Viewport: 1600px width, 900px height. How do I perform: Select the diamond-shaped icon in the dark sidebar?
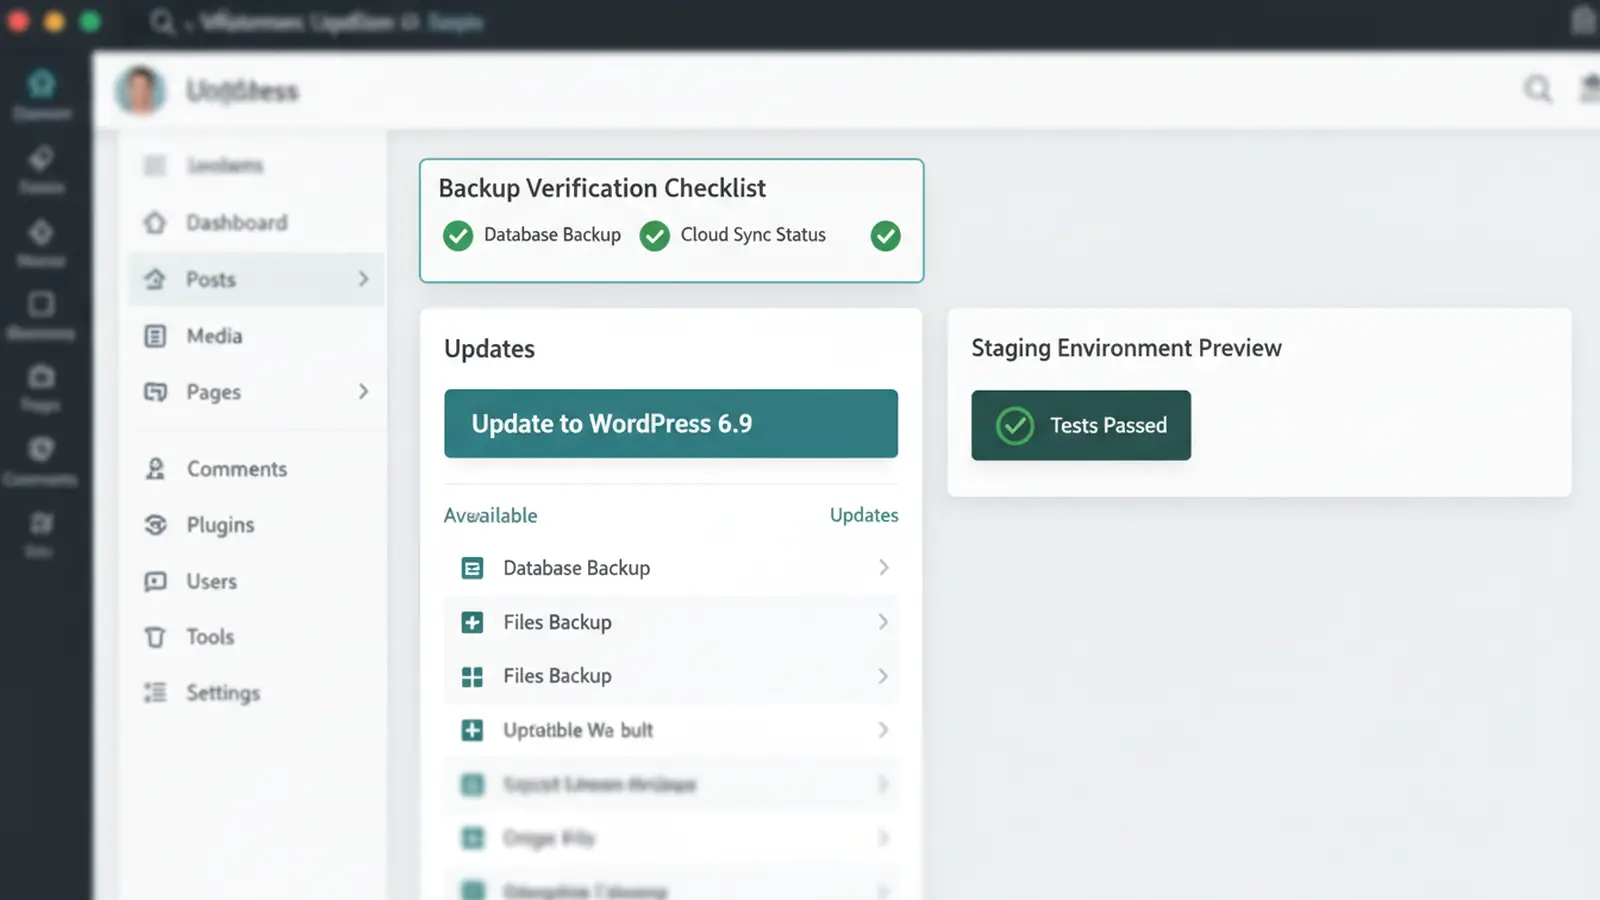coord(41,232)
